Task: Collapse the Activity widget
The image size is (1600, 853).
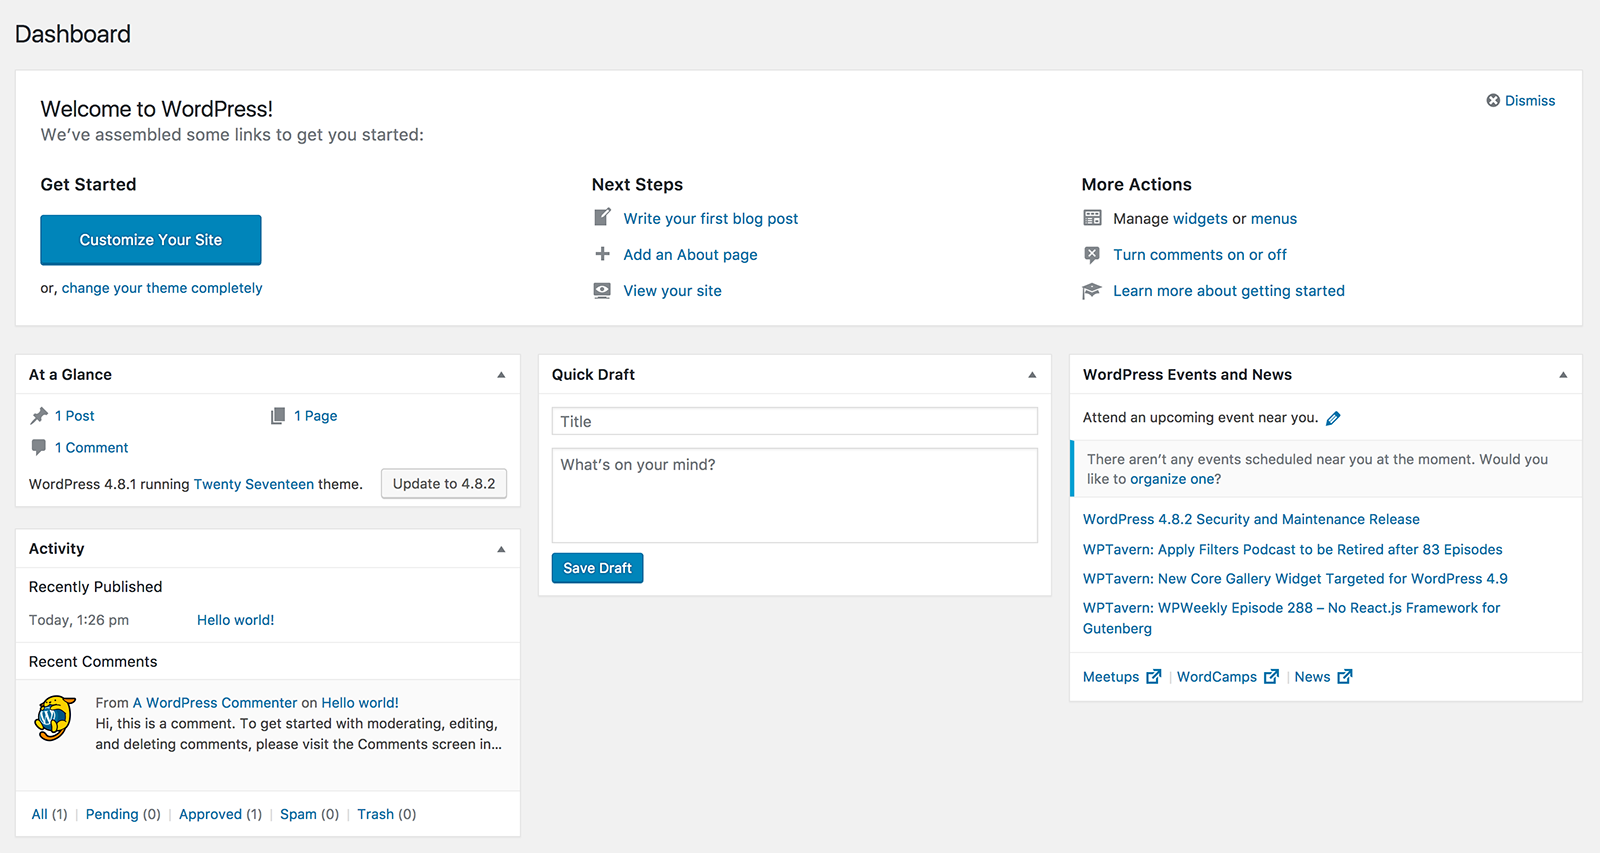Action: (x=501, y=549)
